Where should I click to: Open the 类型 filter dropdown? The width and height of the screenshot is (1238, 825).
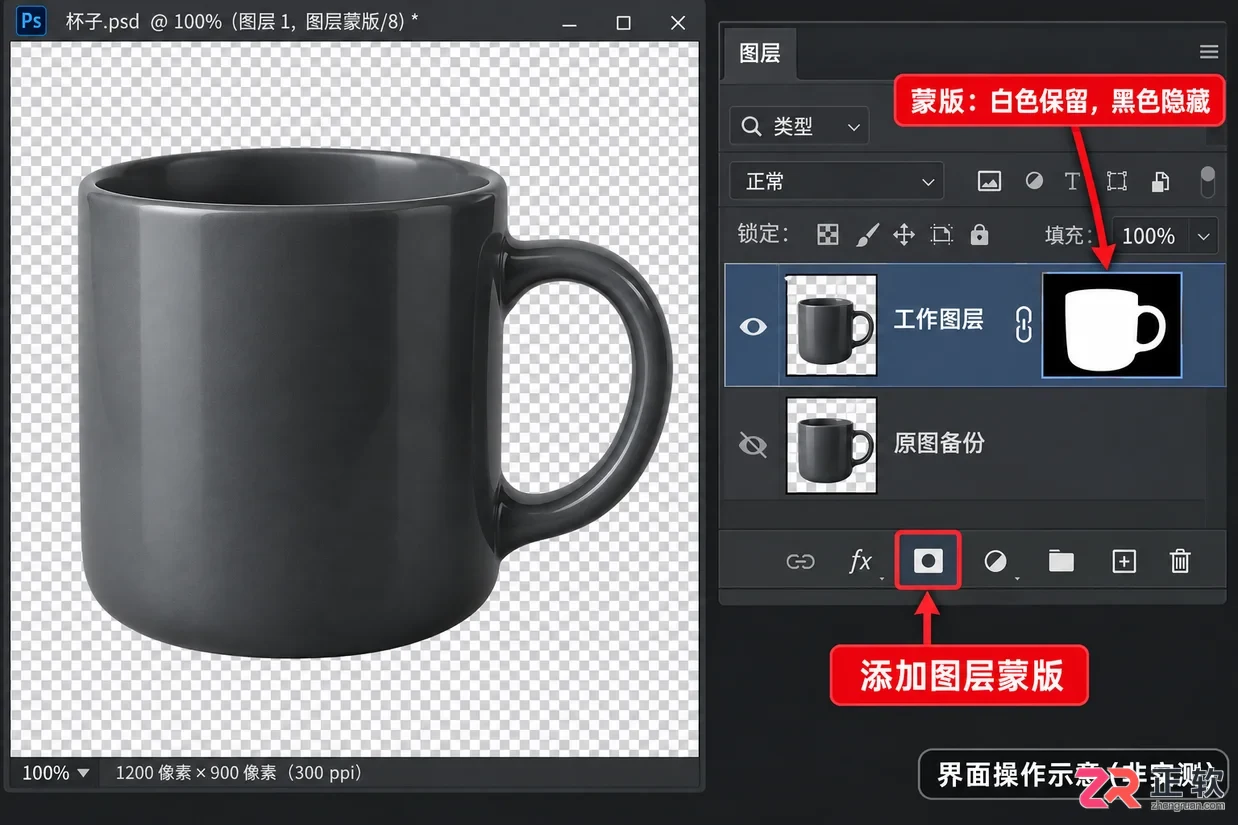click(799, 127)
